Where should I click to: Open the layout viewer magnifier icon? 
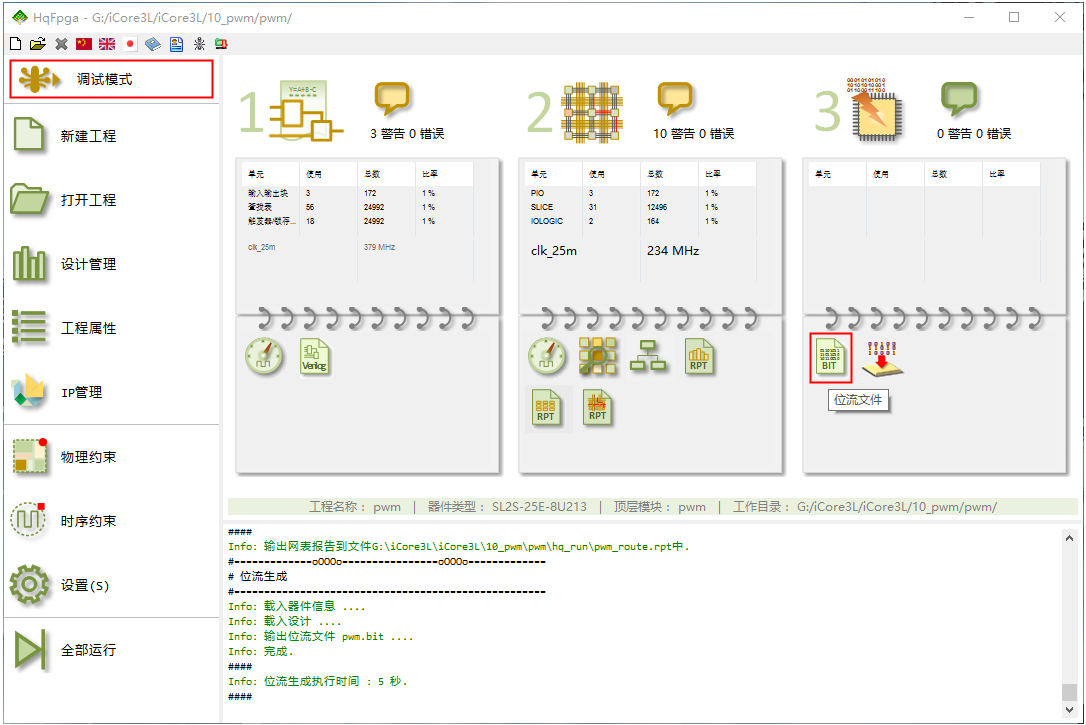click(598, 357)
